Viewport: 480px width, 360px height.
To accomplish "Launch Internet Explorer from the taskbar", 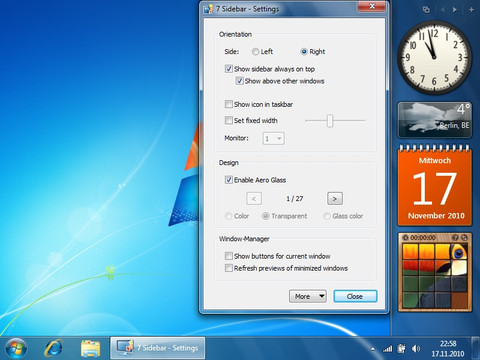I will 54,348.
